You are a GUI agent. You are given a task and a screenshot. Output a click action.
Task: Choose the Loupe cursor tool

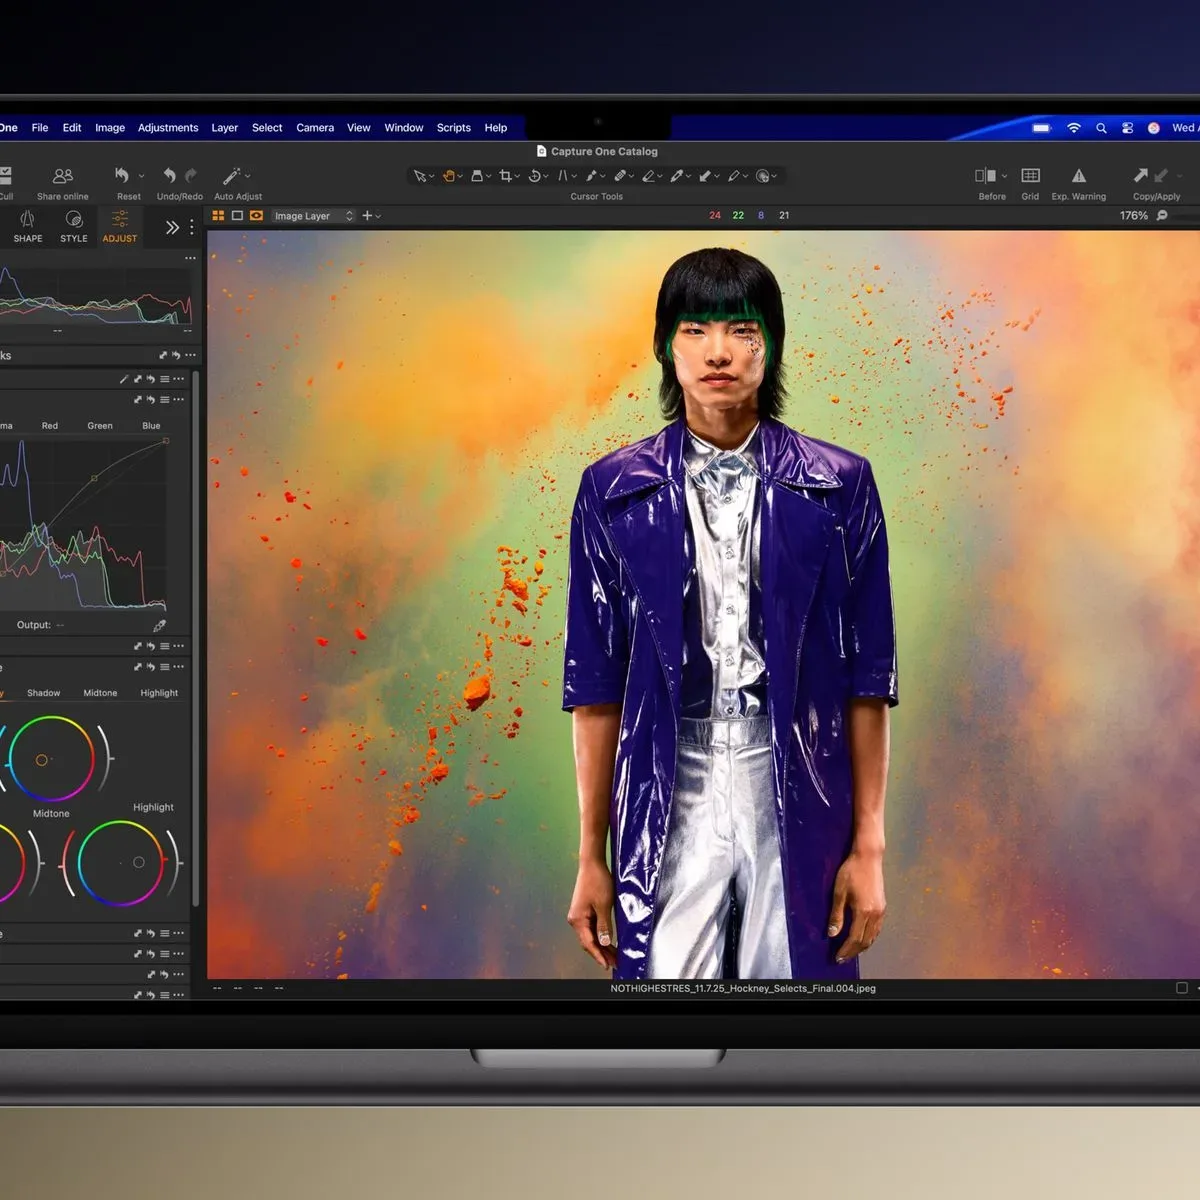pyautogui.click(x=477, y=176)
